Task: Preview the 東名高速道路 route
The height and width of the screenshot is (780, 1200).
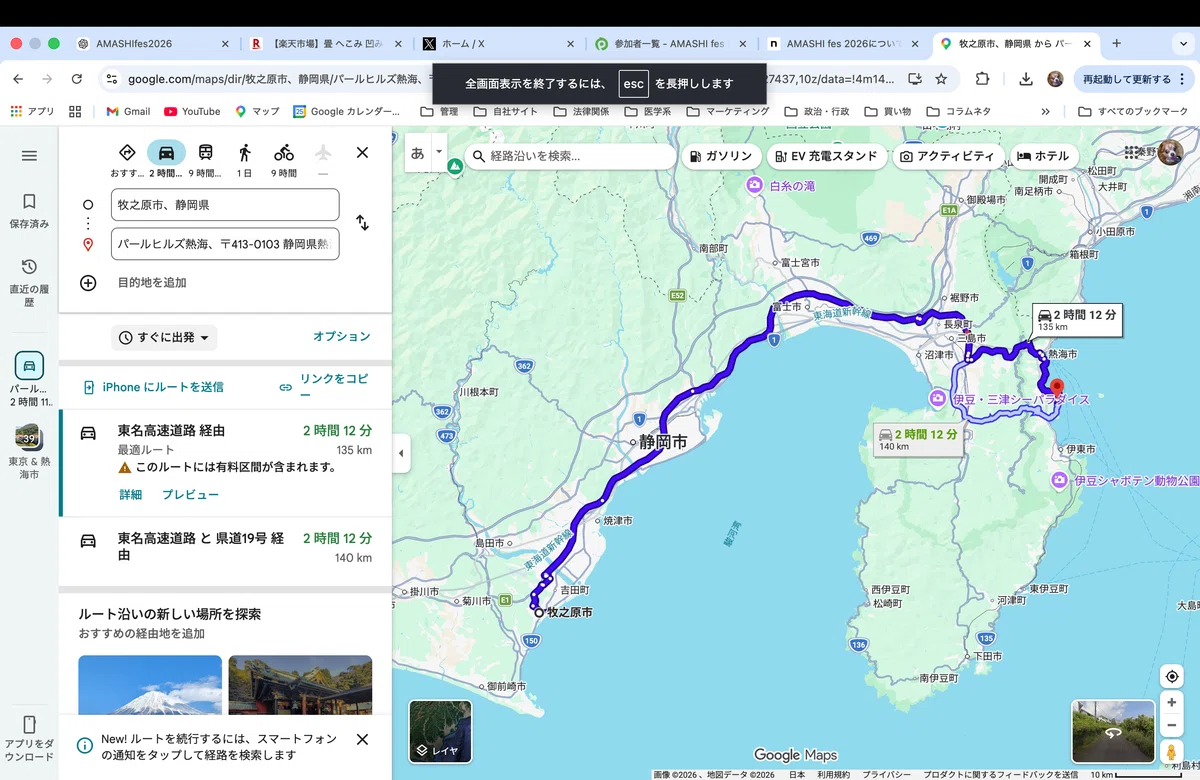Action: pos(190,495)
